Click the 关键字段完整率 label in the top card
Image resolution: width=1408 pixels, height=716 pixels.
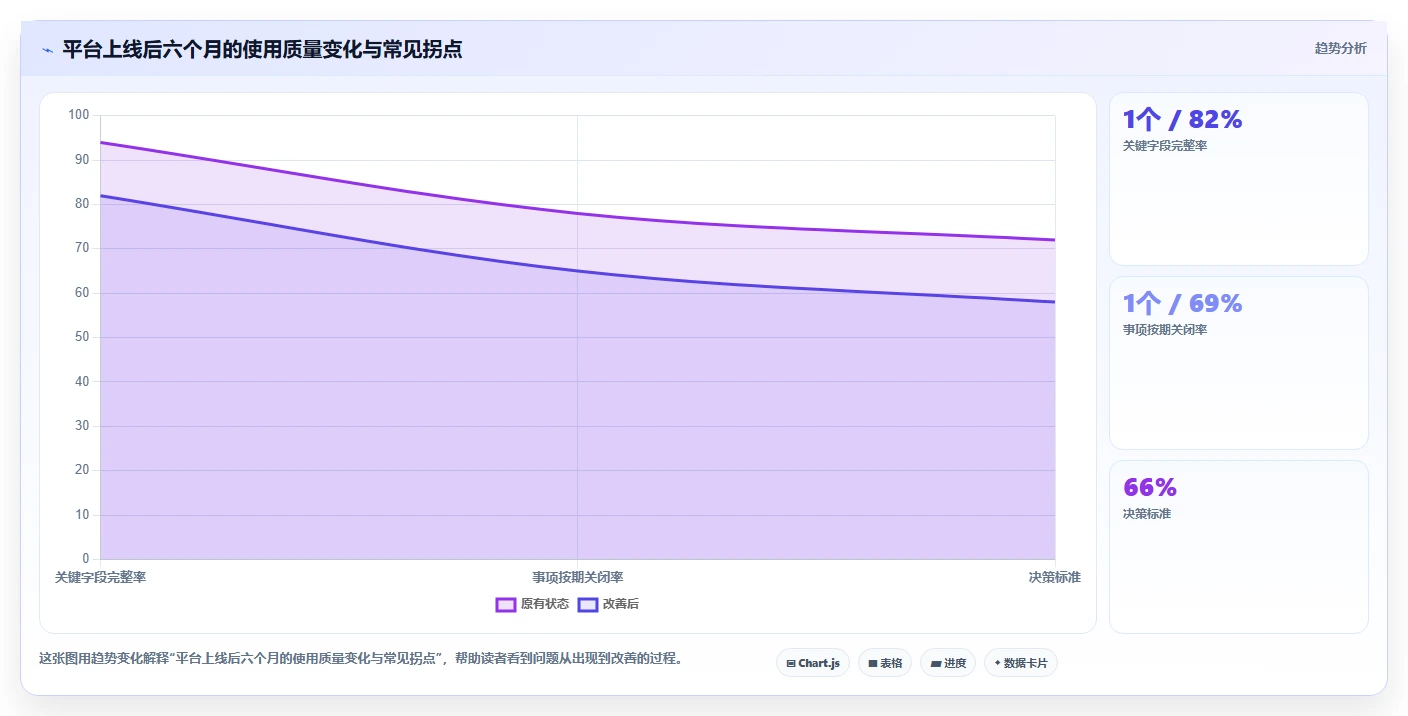(x=1165, y=146)
